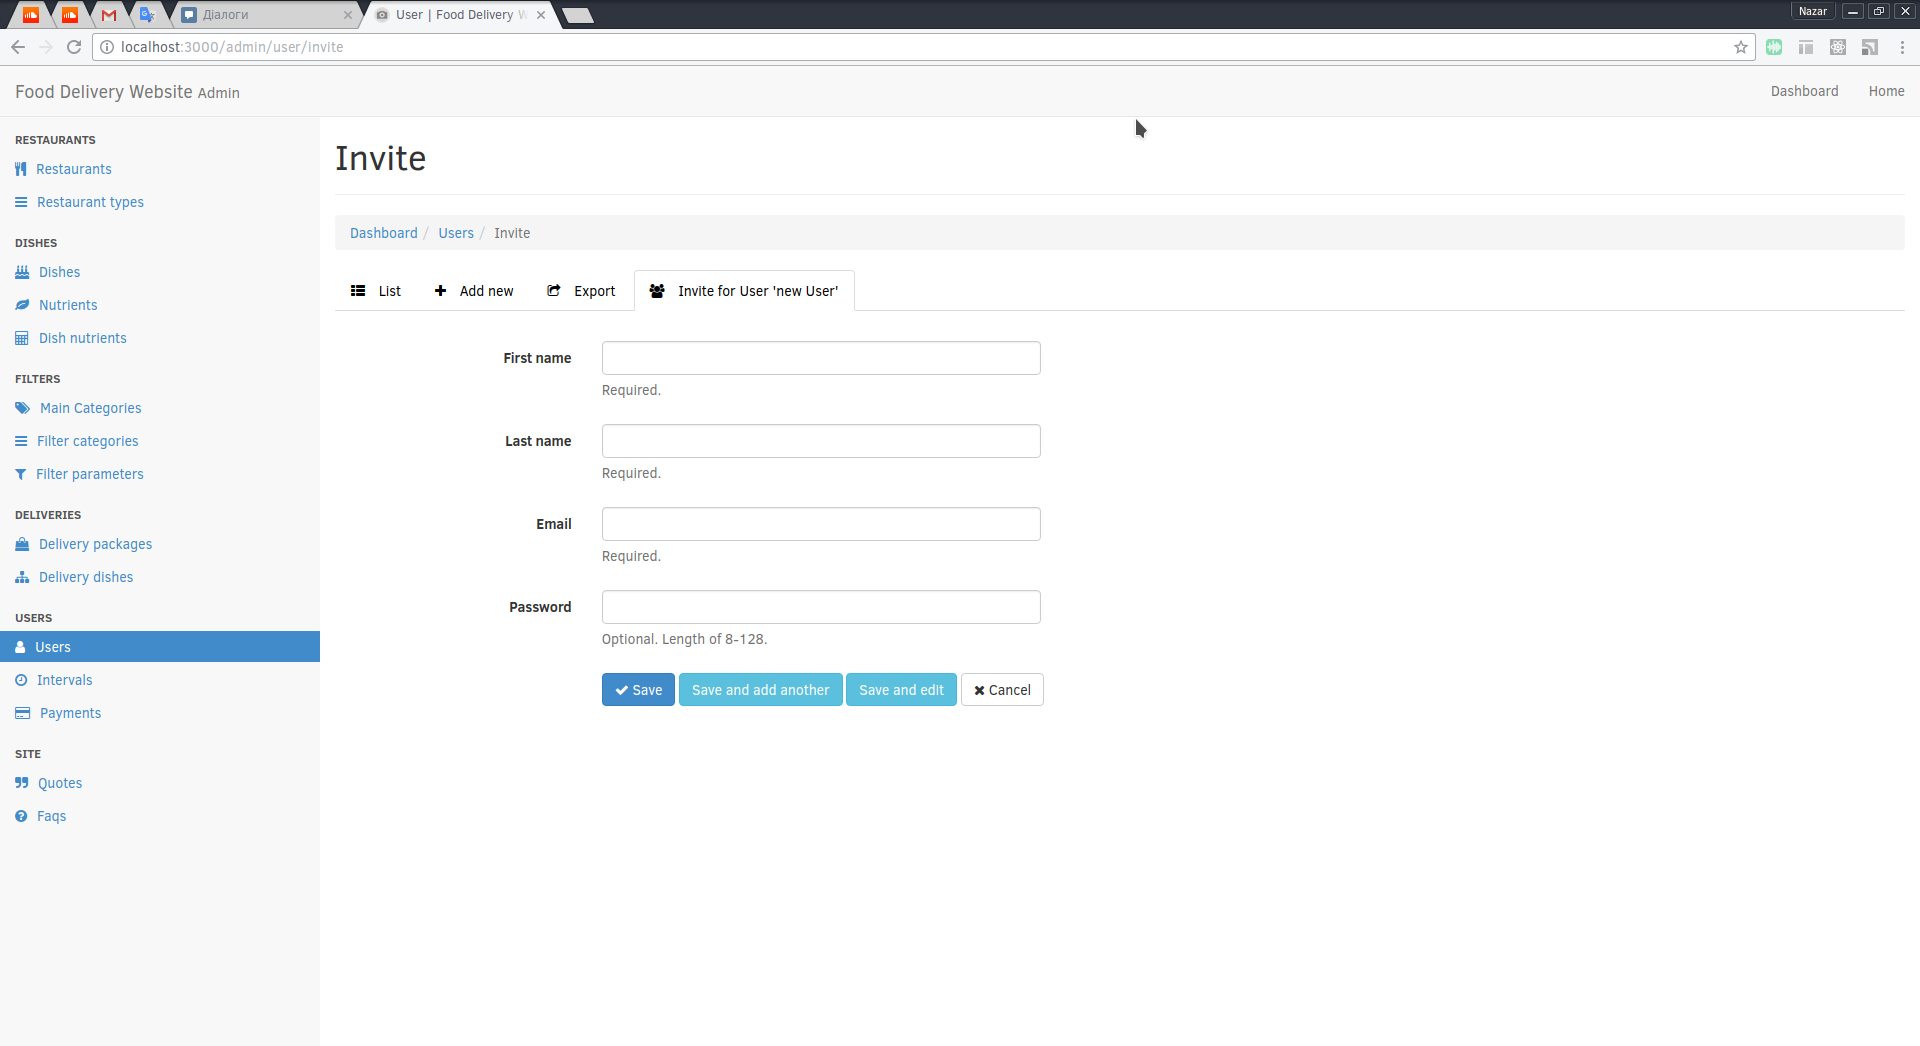Open the Export tab

[581, 291]
